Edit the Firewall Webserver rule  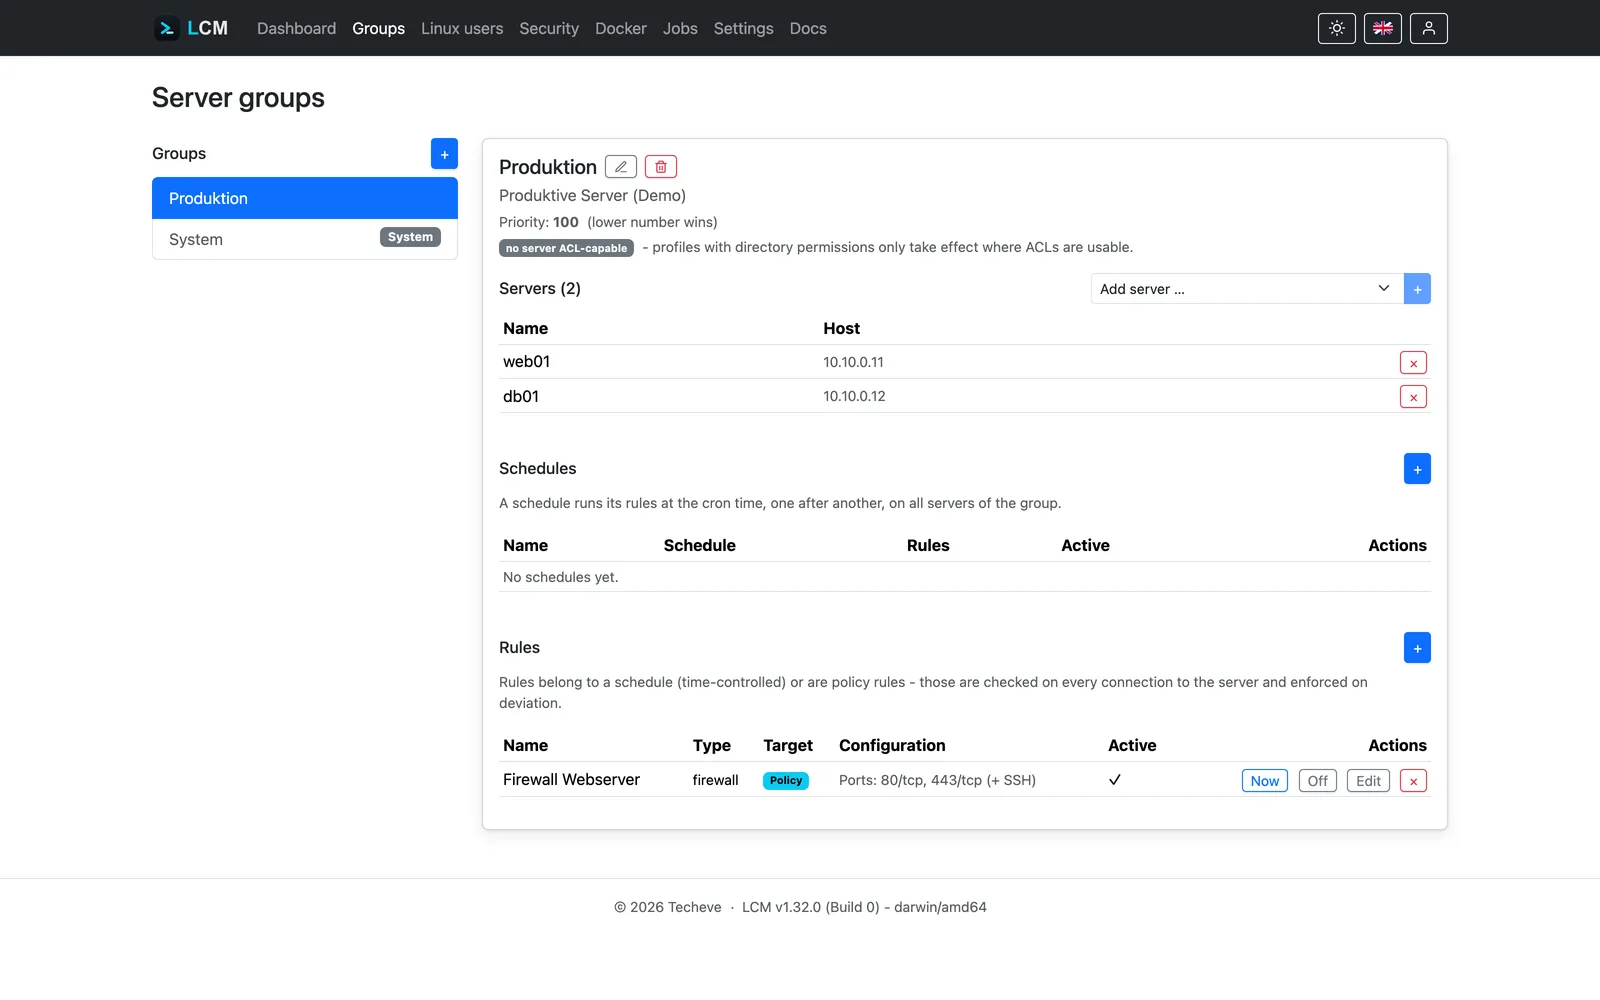point(1368,781)
